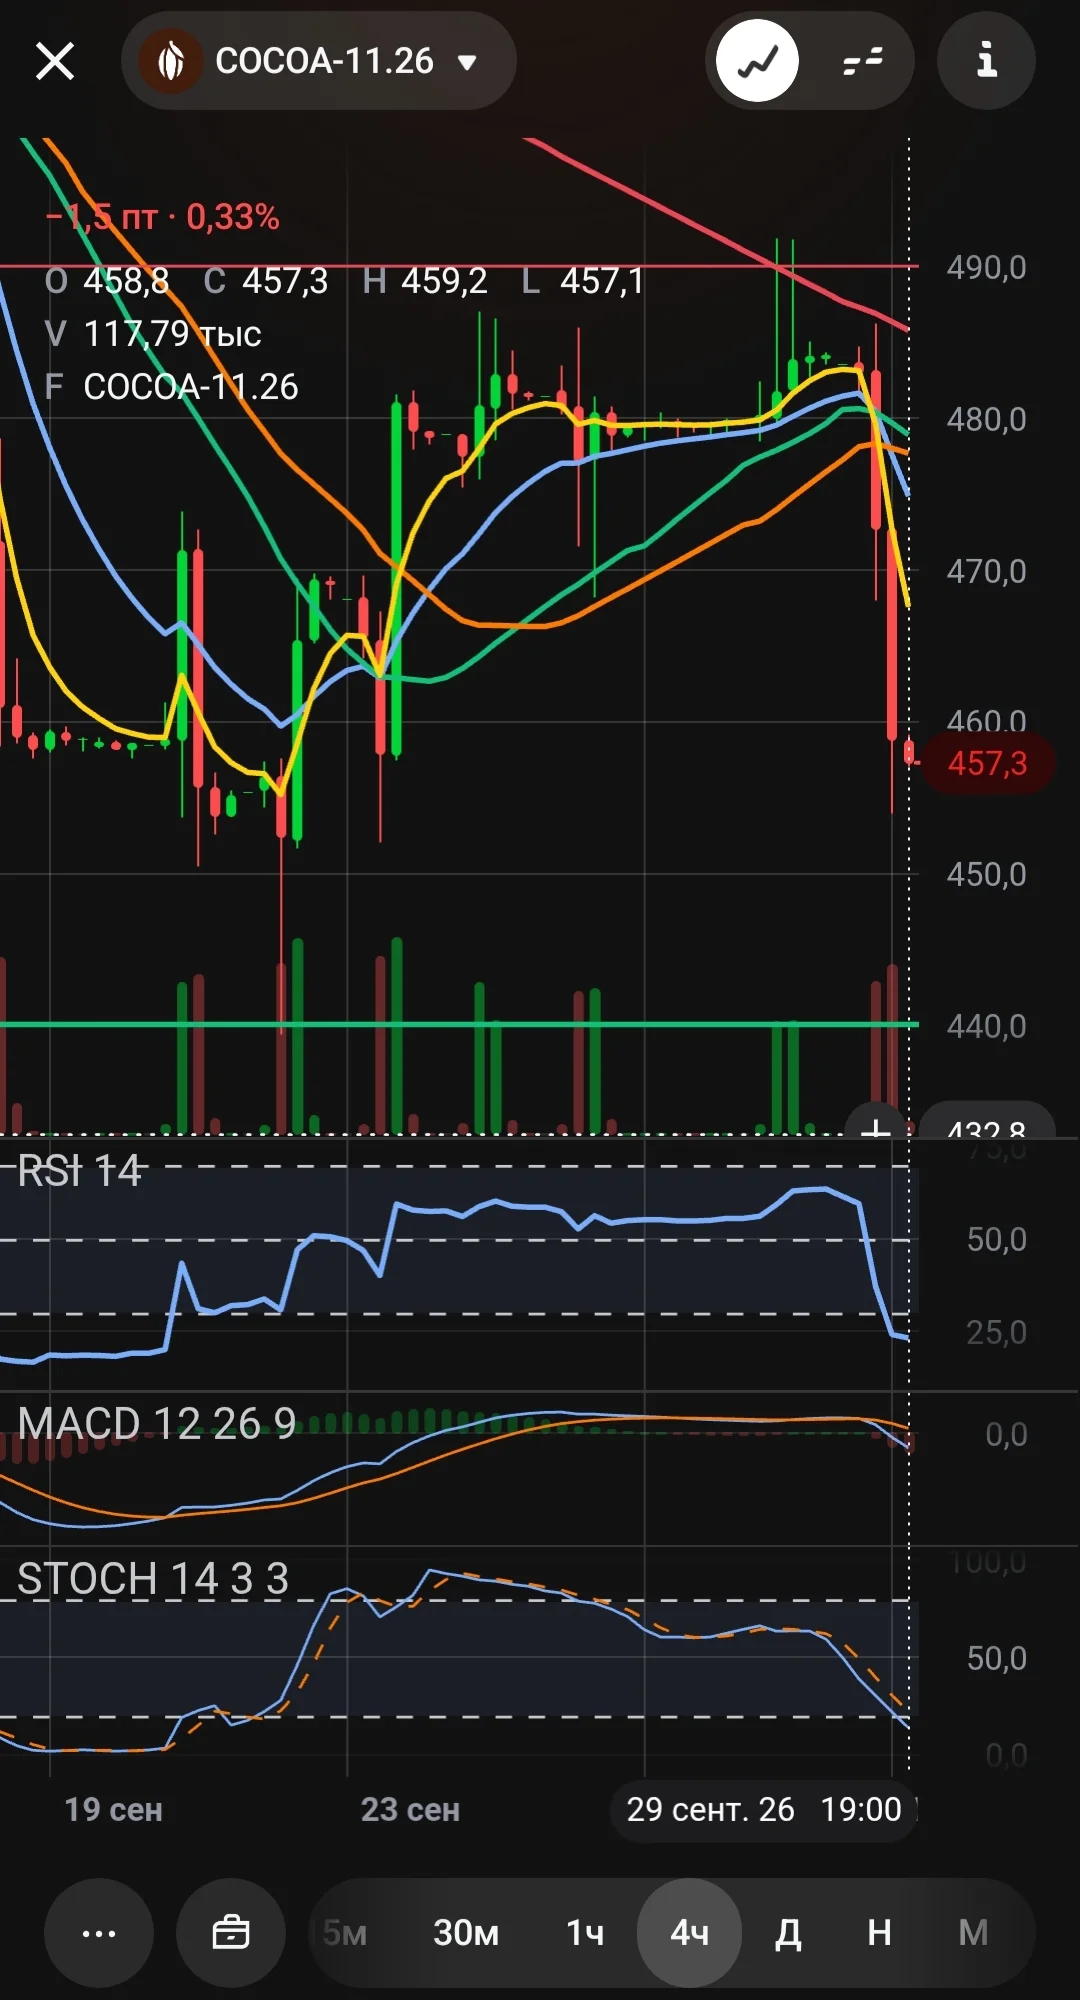1080x2000 pixels.
Task: Open the three-dots more options menu
Action: [x=98, y=1932]
